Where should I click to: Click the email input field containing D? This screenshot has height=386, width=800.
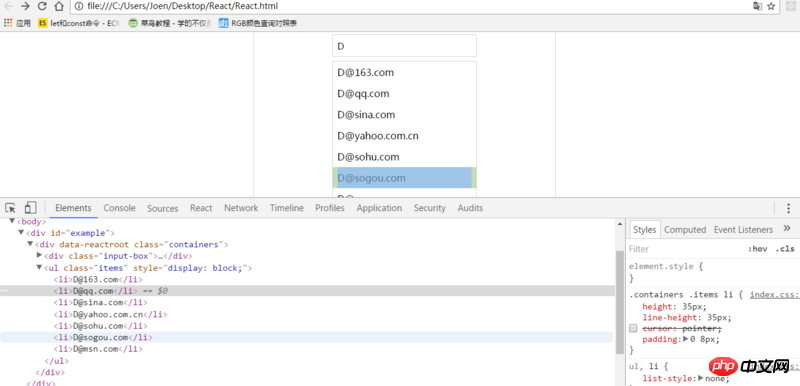pyautogui.click(x=404, y=46)
